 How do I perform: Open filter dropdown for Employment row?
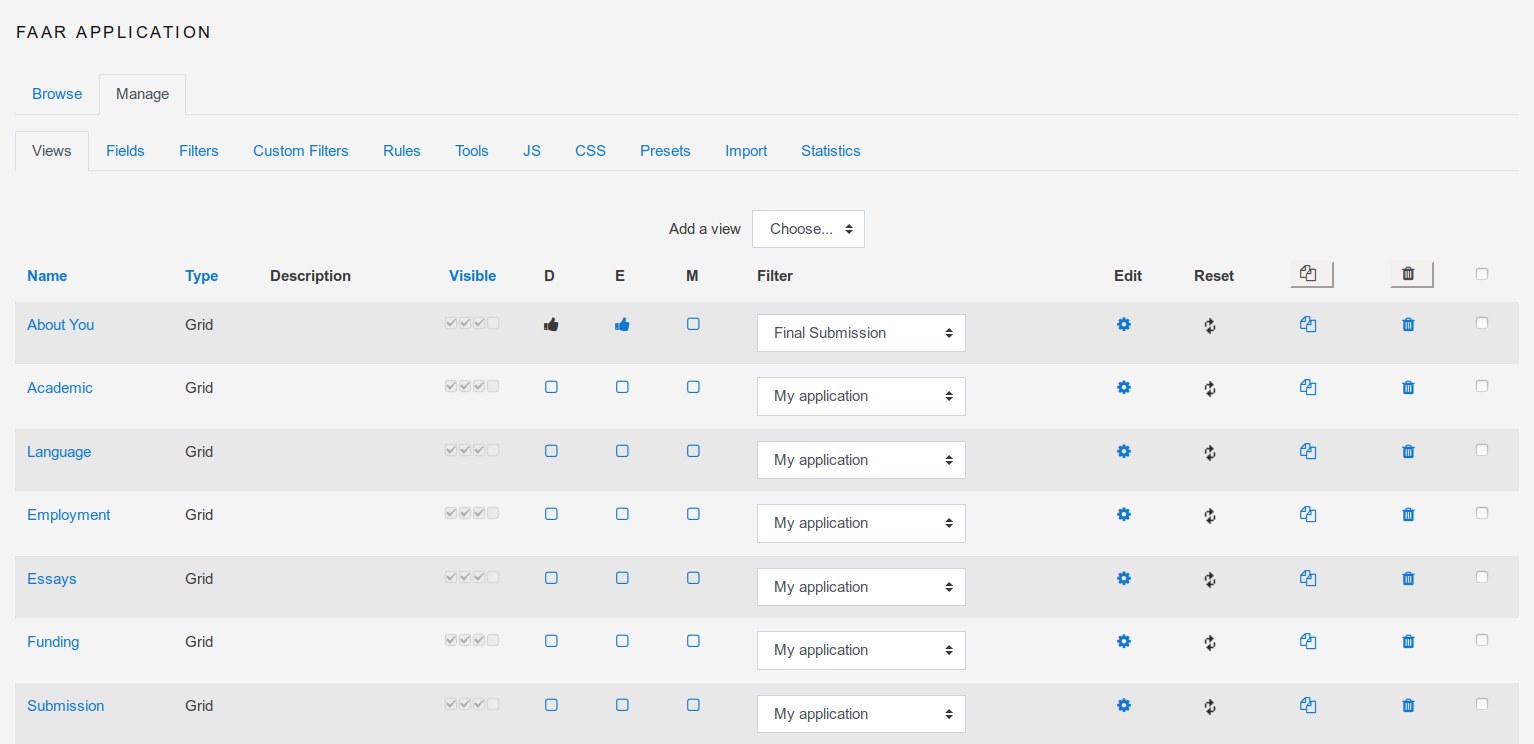coord(861,523)
